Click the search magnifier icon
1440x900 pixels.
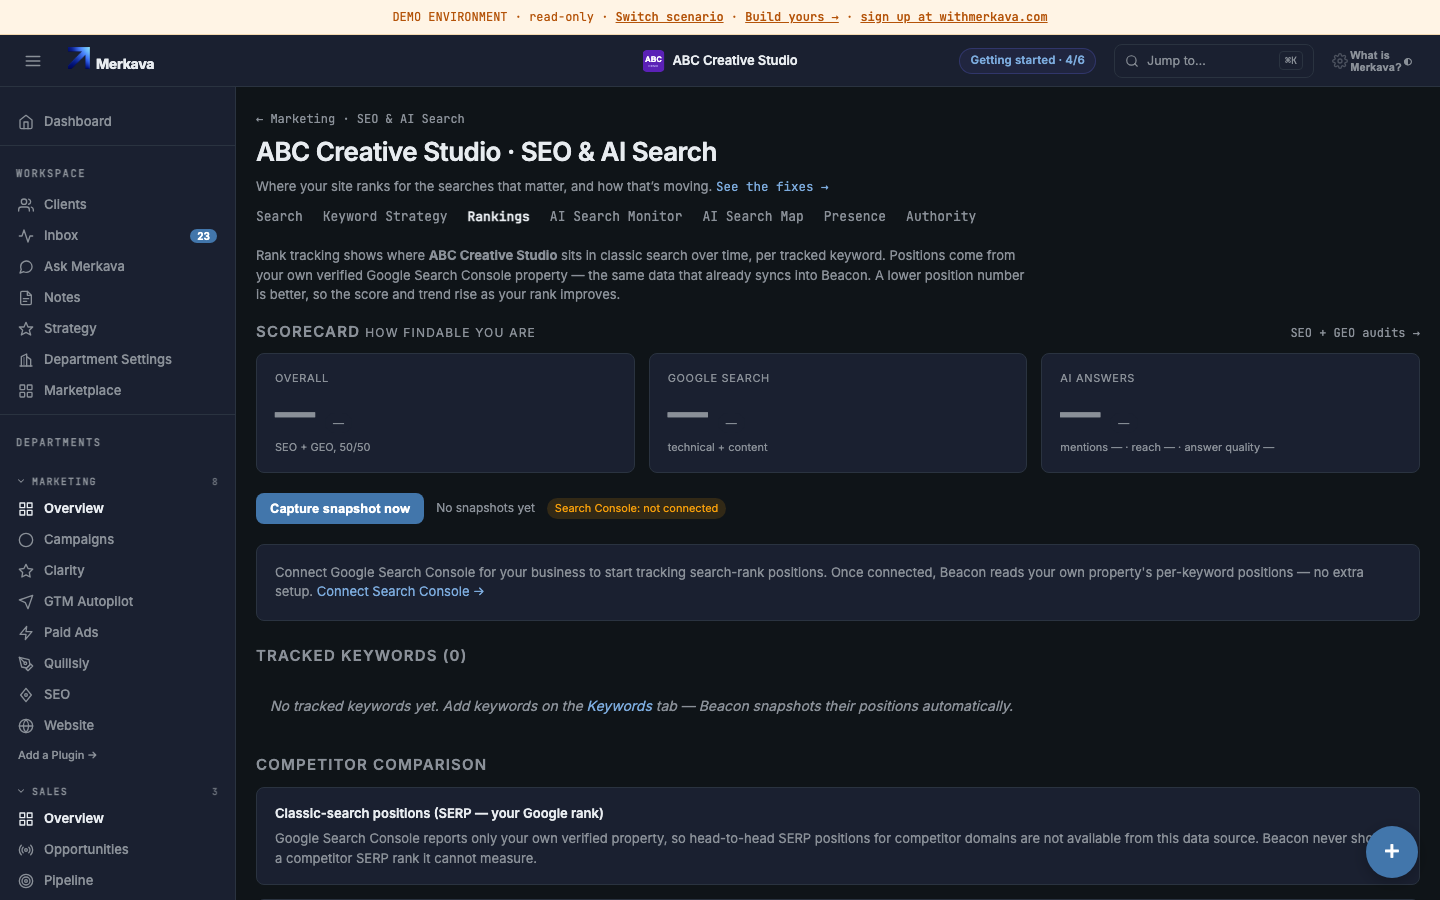[1132, 61]
